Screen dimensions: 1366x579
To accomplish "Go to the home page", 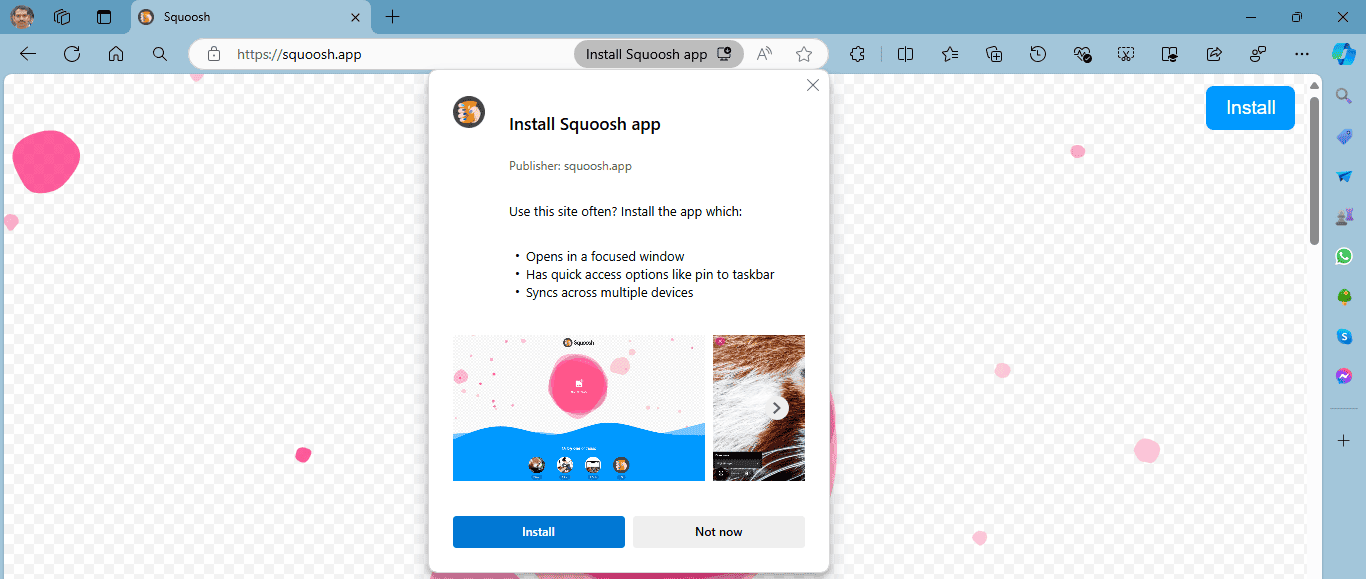I will coord(116,54).
